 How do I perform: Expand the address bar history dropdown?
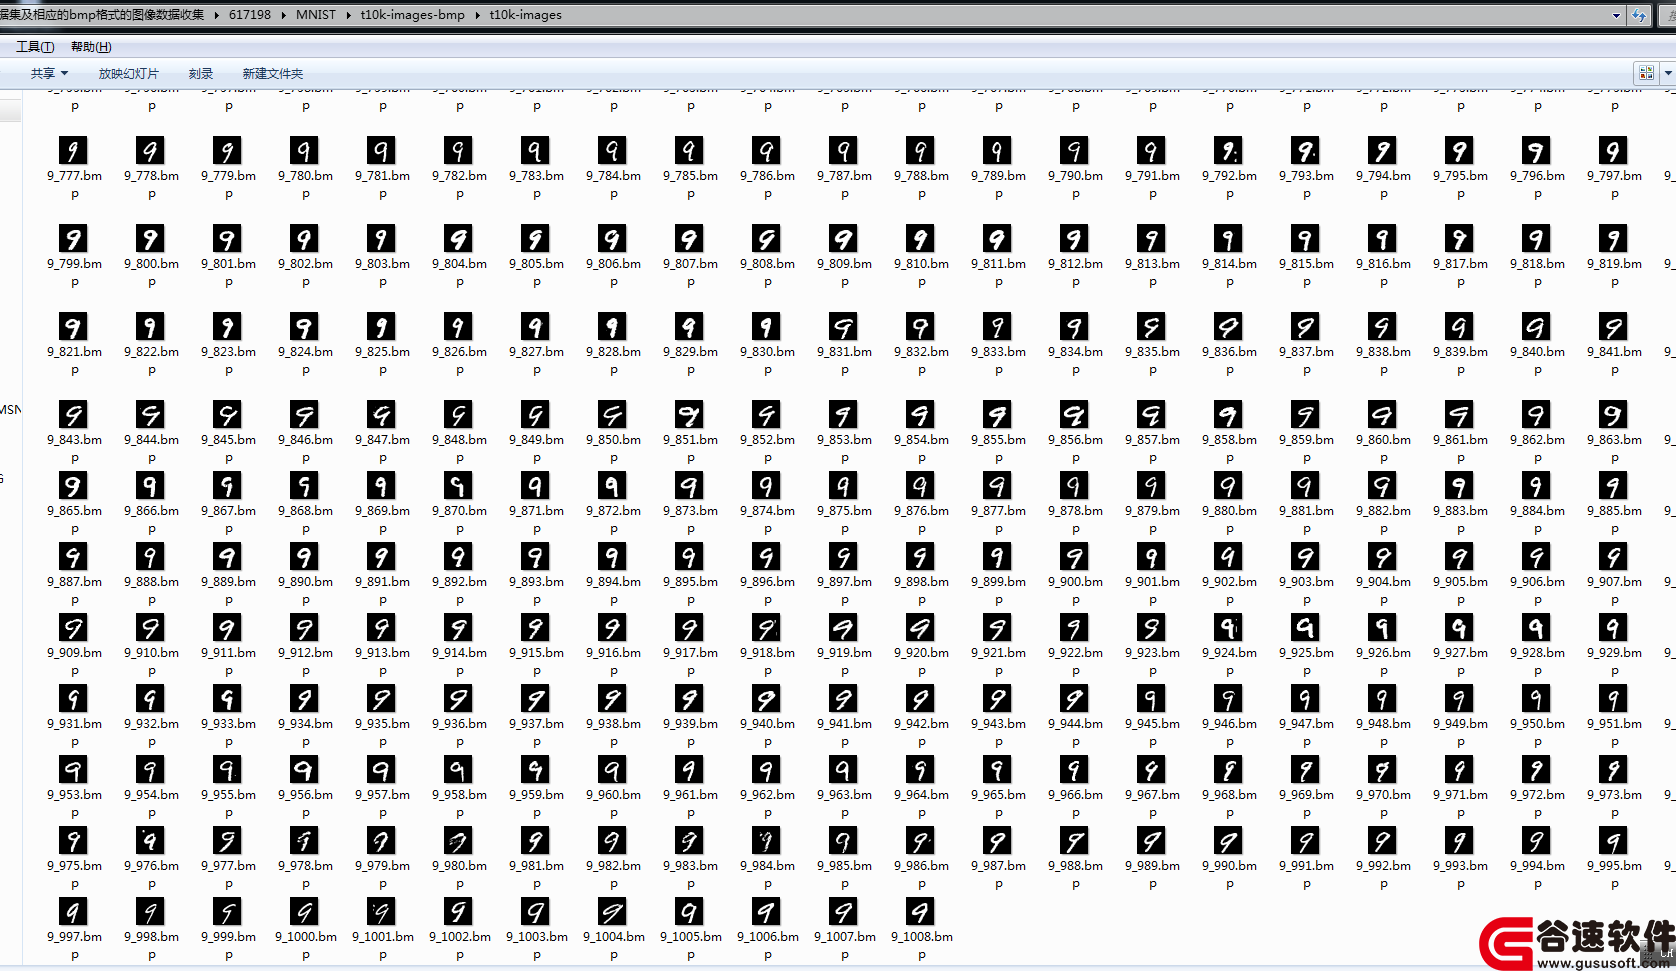point(1616,15)
